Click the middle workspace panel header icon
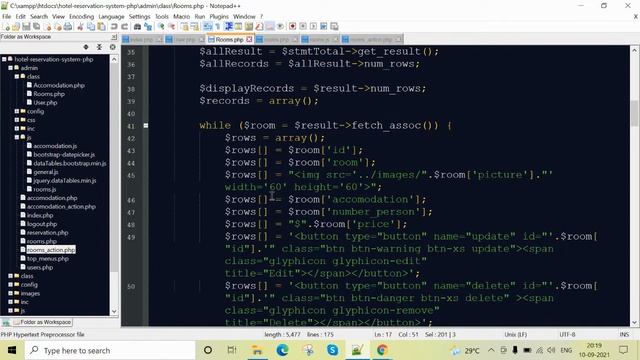 [99, 47]
